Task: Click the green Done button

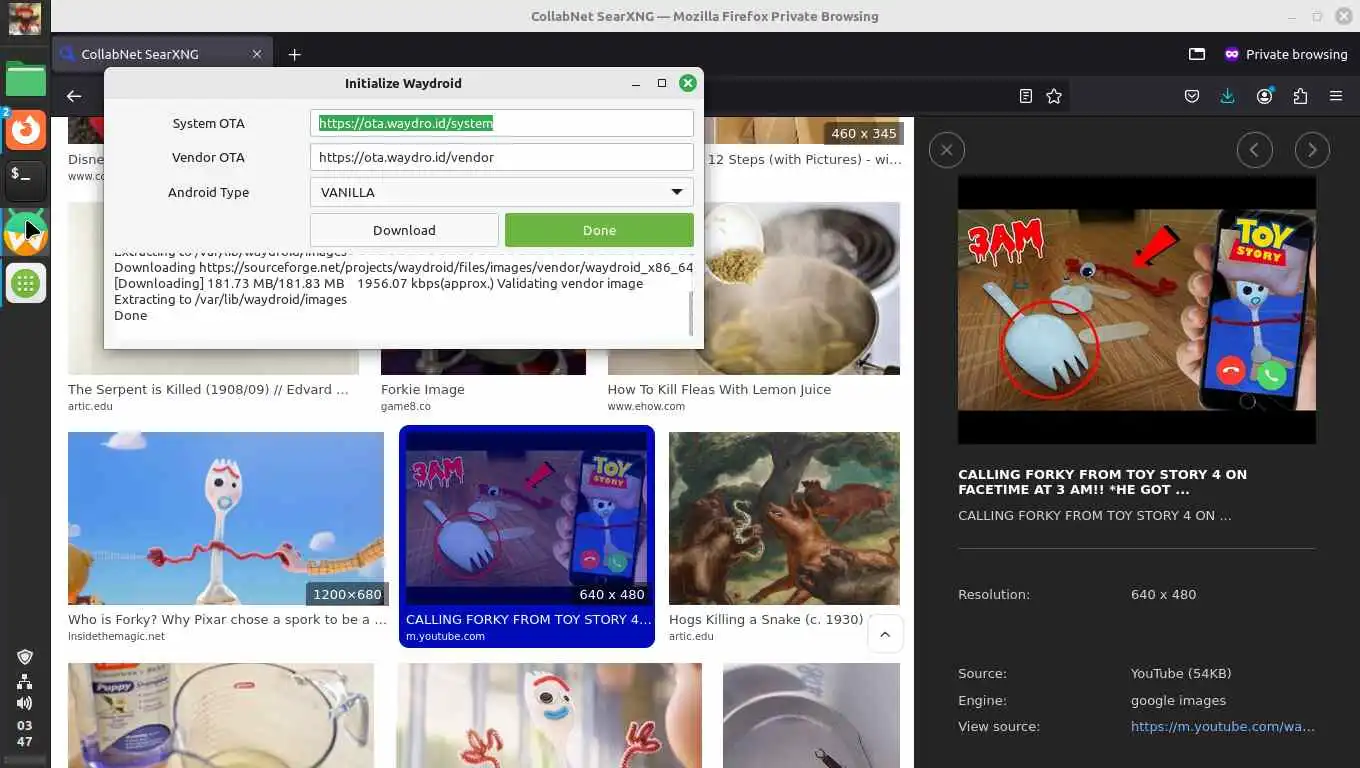Action: click(x=599, y=230)
